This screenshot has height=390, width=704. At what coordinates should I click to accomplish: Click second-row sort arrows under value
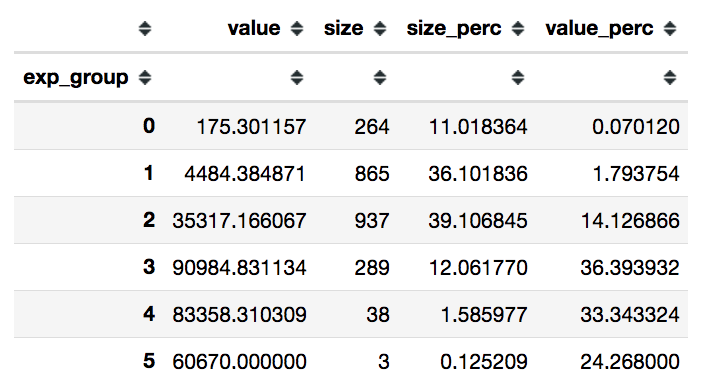[296, 78]
